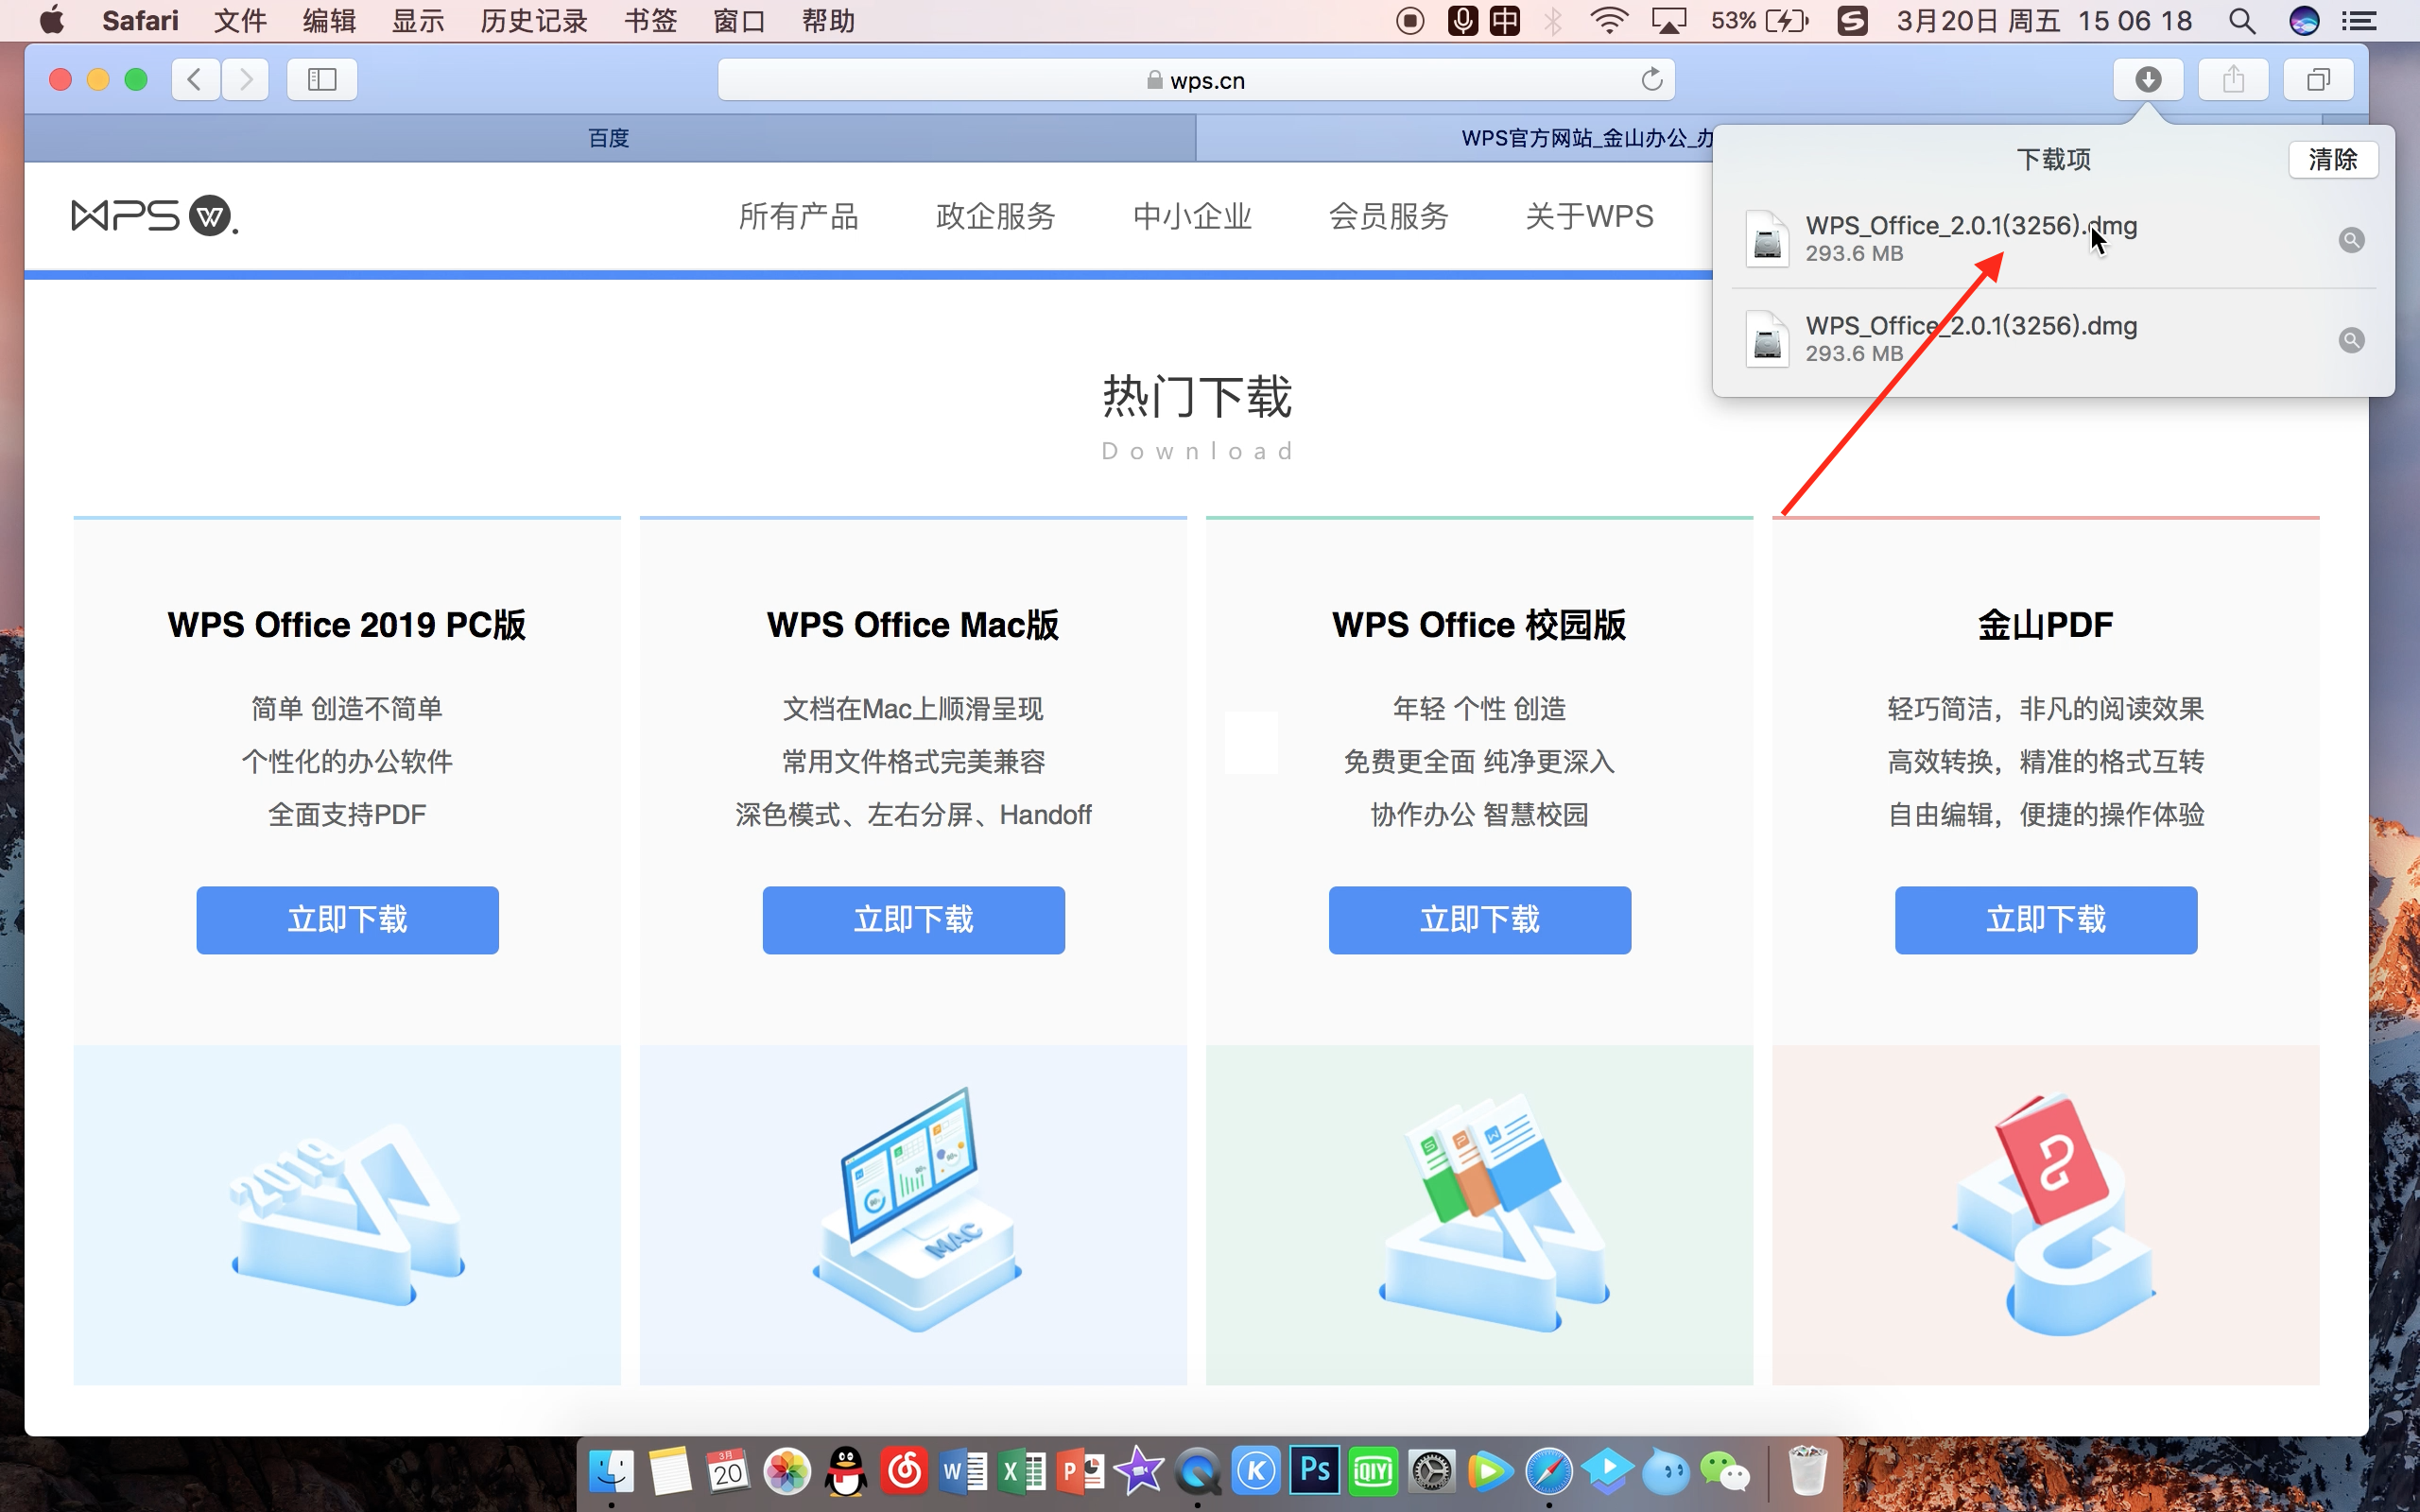This screenshot has width=2420, height=1512.
Task: Open Notification Center icon
Action: click(x=2359, y=21)
